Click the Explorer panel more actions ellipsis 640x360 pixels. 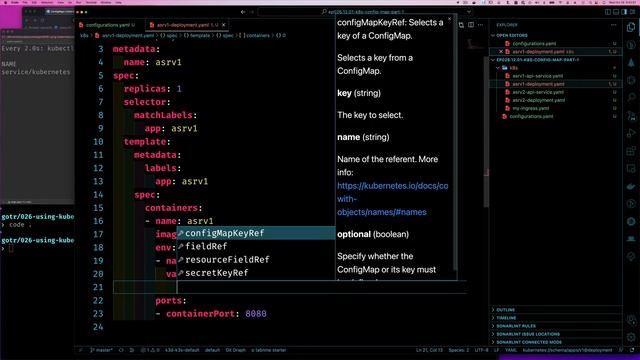(613, 25)
